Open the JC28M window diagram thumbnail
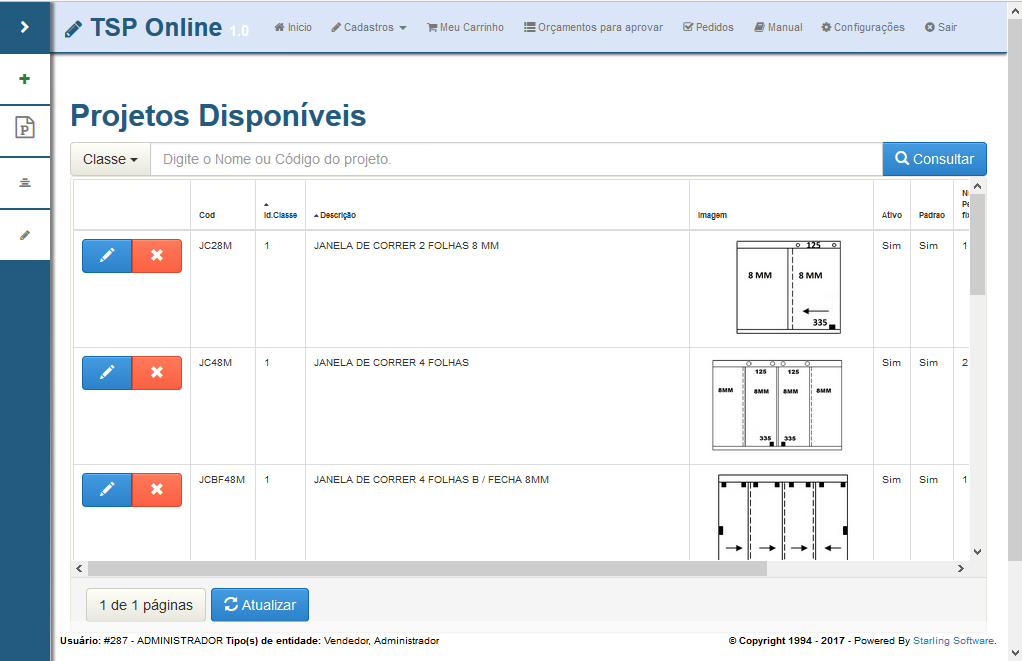Screen dimensions: 1022x661 click(x=789, y=287)
